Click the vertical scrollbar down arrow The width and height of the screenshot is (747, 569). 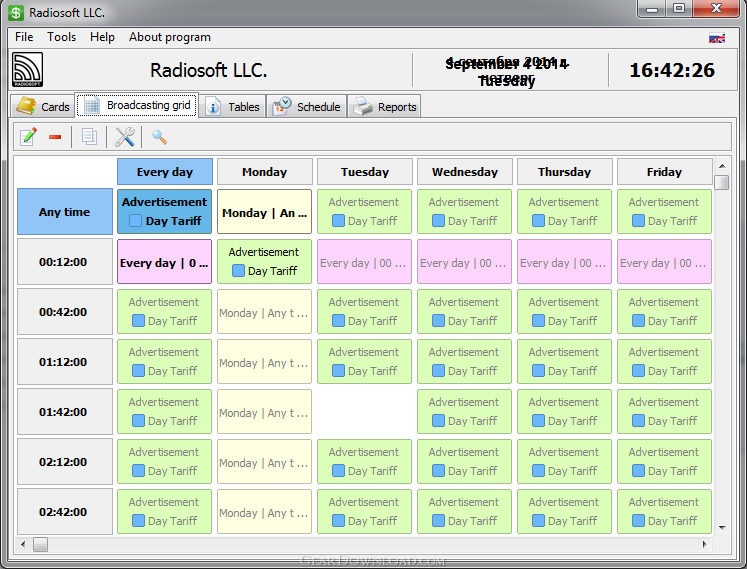click(722, 528)
